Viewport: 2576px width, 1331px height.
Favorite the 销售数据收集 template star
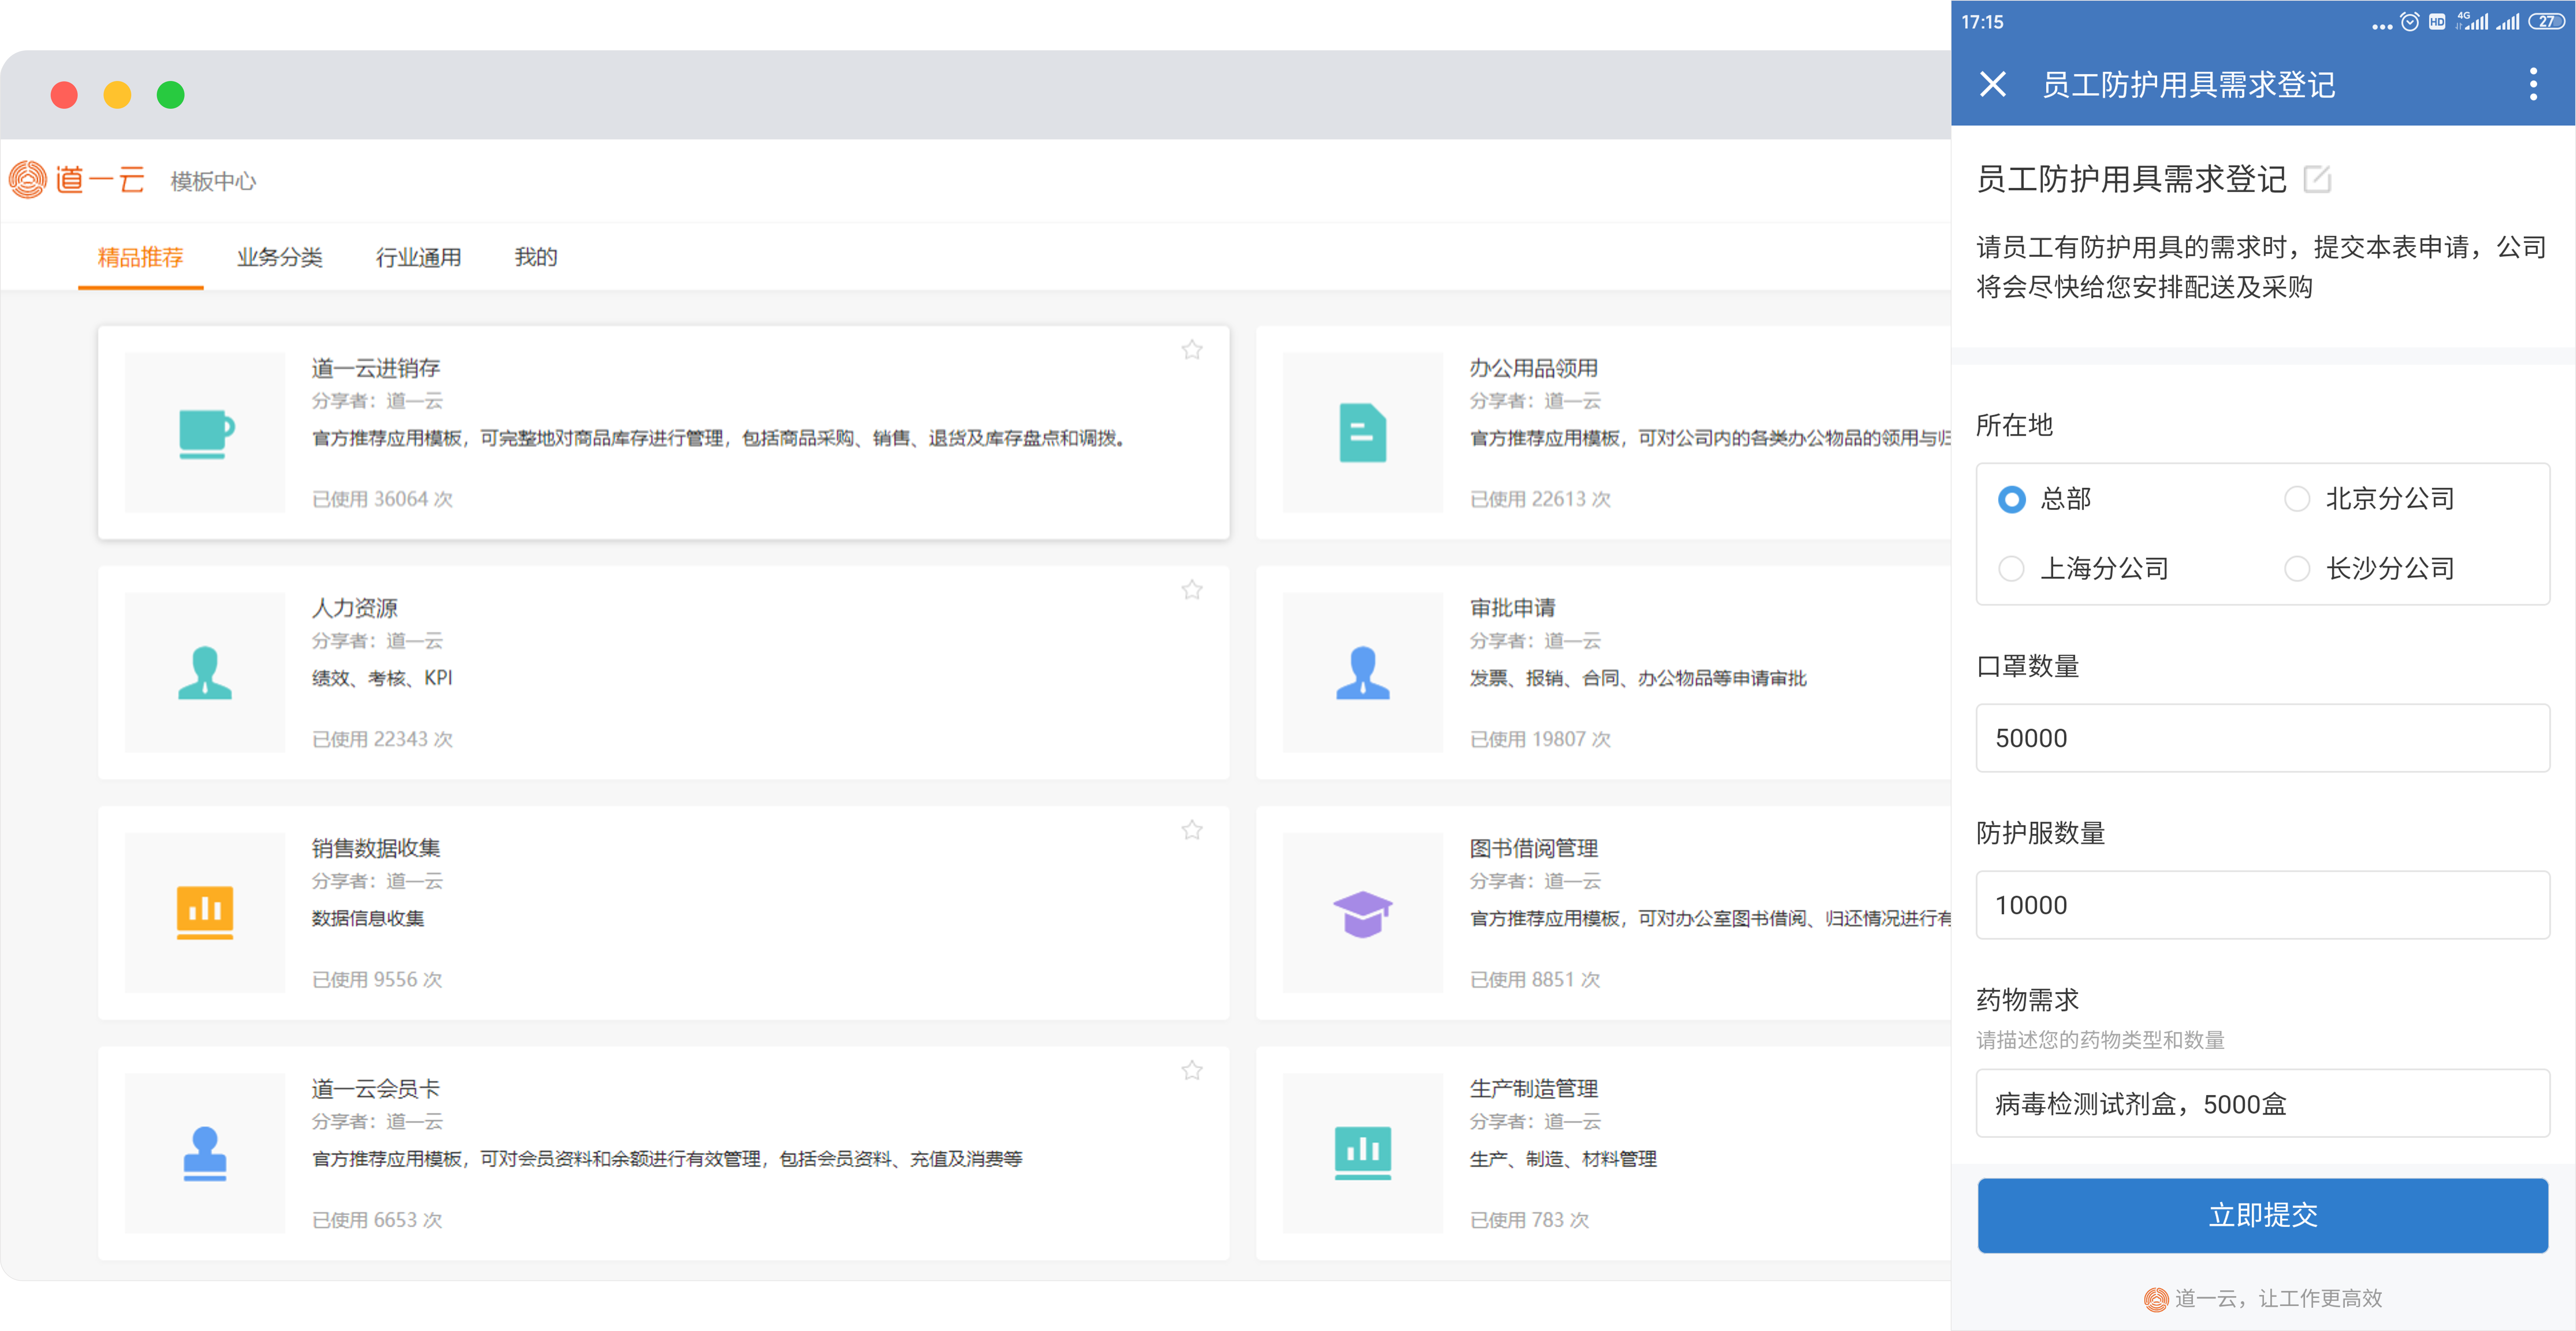[1192, 830]
